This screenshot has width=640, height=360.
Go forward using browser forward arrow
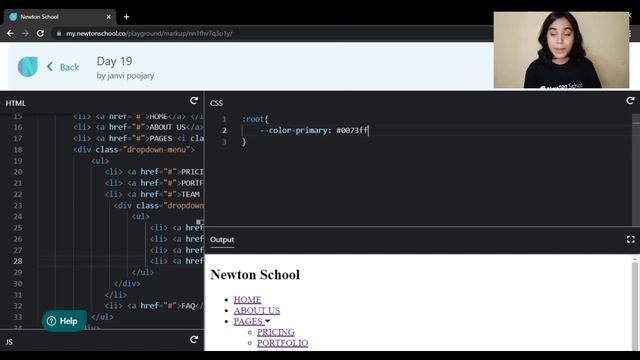point(25,33)
